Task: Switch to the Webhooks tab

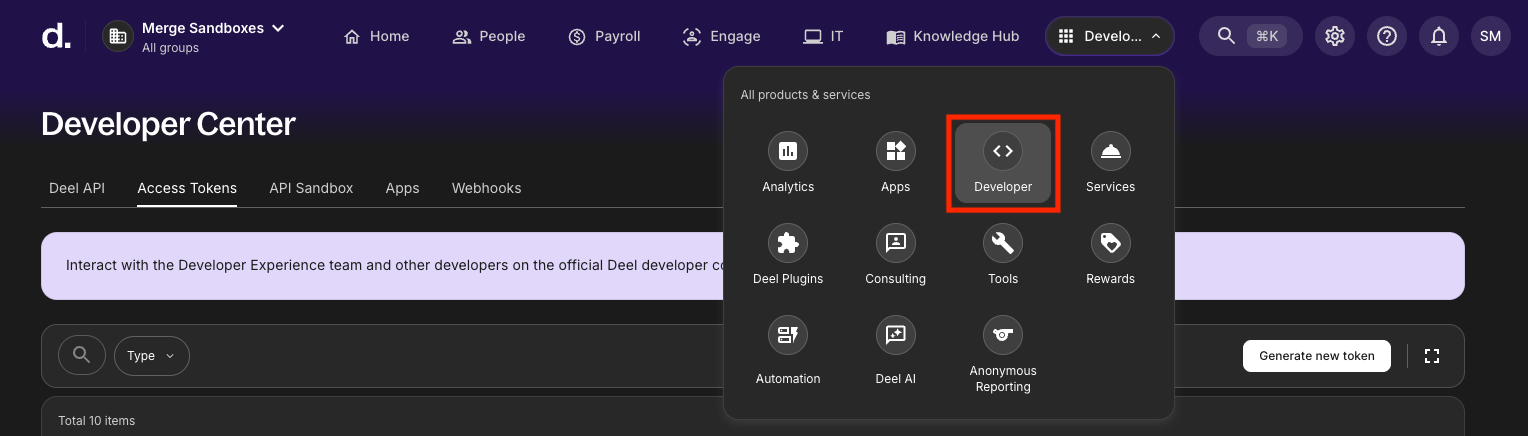Action: pyautogui.click(x=486, y=188)
